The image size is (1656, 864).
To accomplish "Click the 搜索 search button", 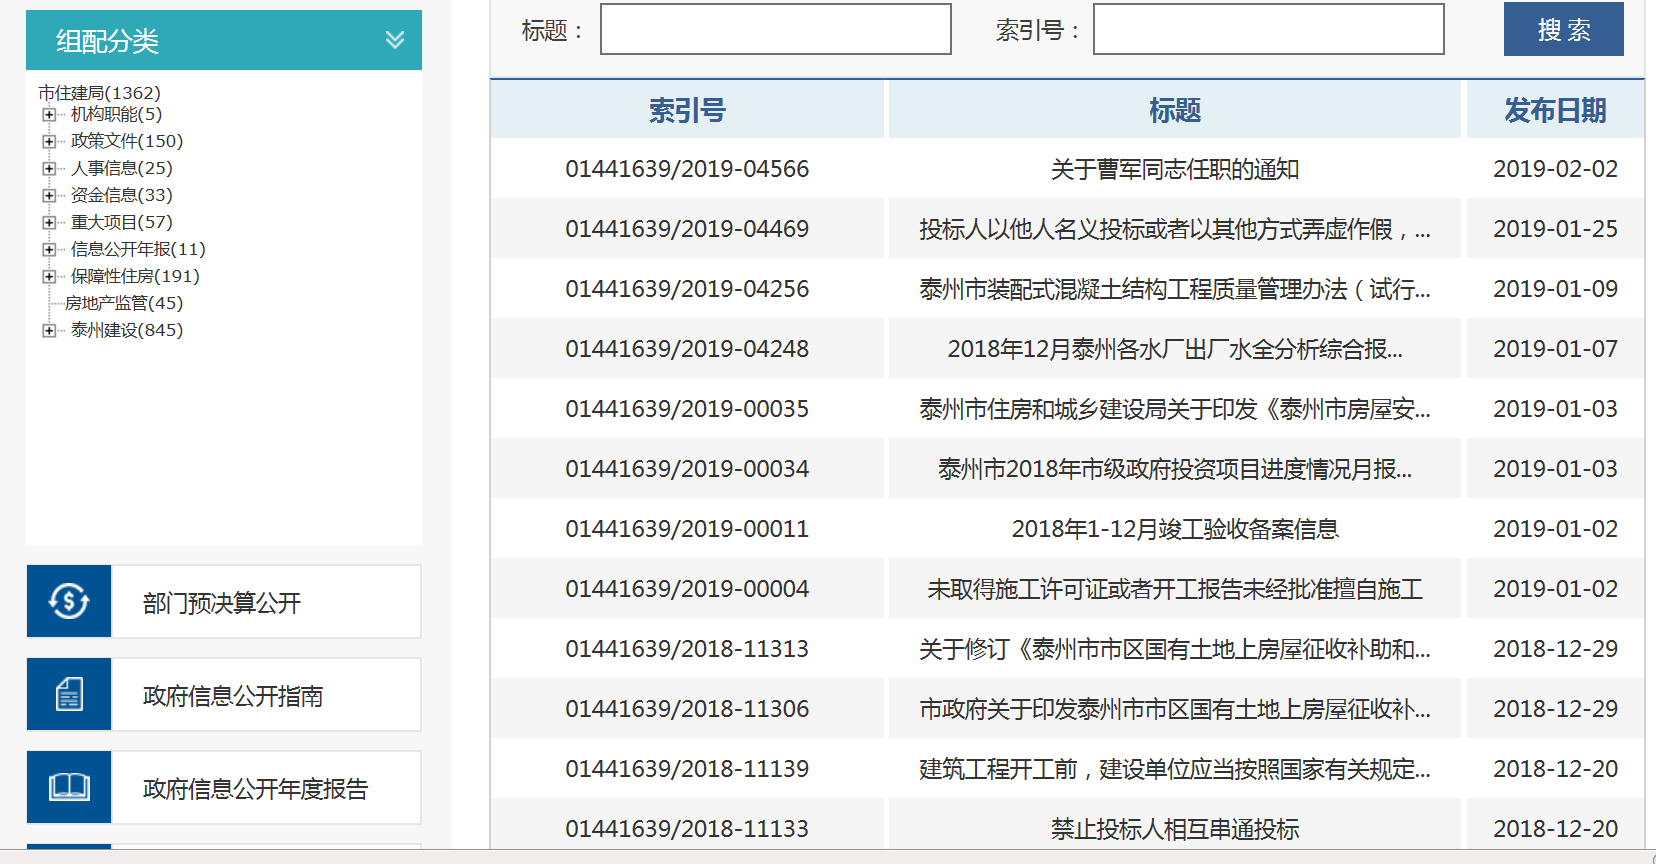I will point(1563,30).
